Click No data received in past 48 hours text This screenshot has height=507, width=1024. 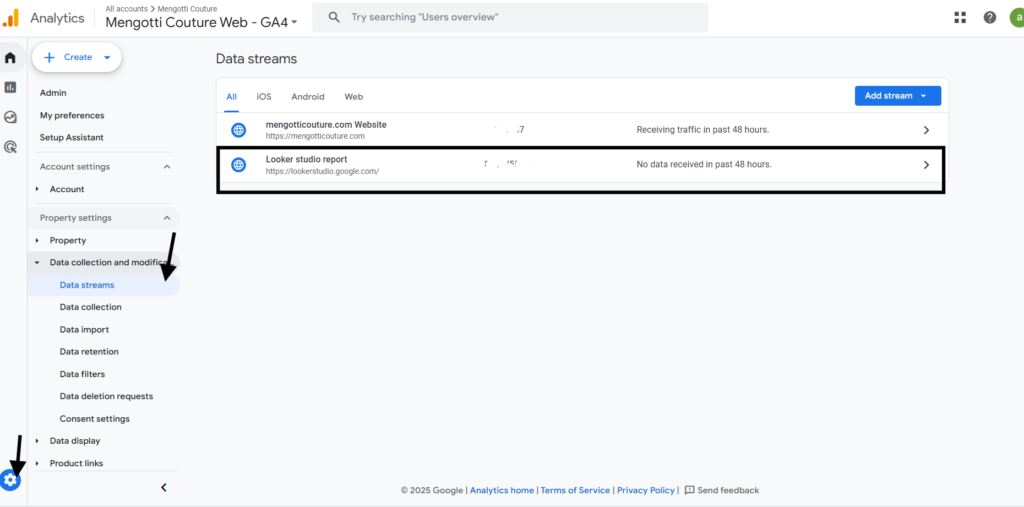pos(704,165)
